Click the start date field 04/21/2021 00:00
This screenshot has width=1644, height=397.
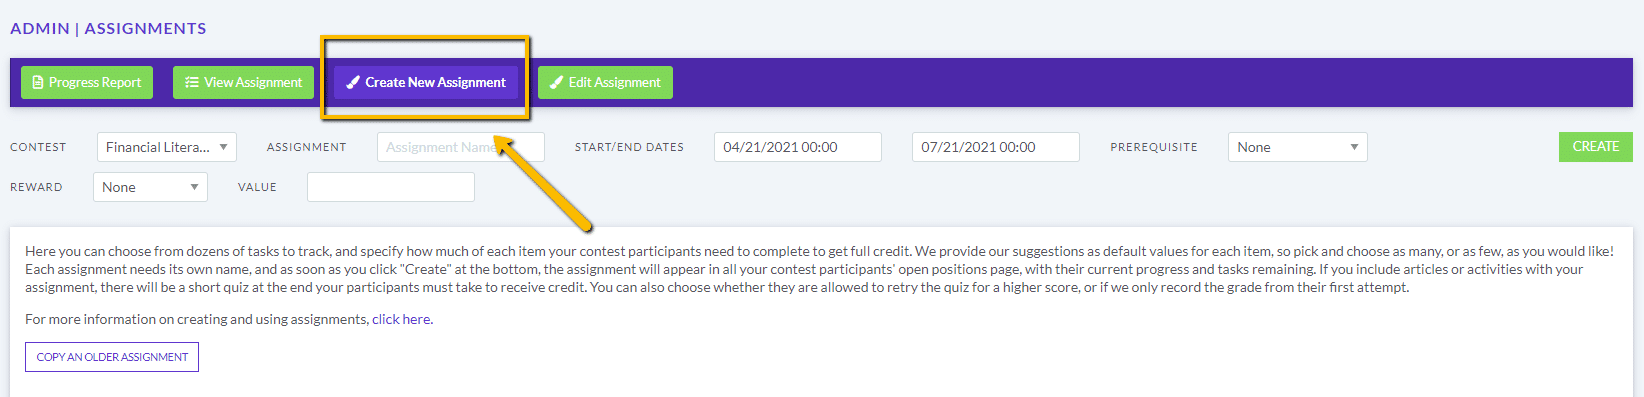798,147
